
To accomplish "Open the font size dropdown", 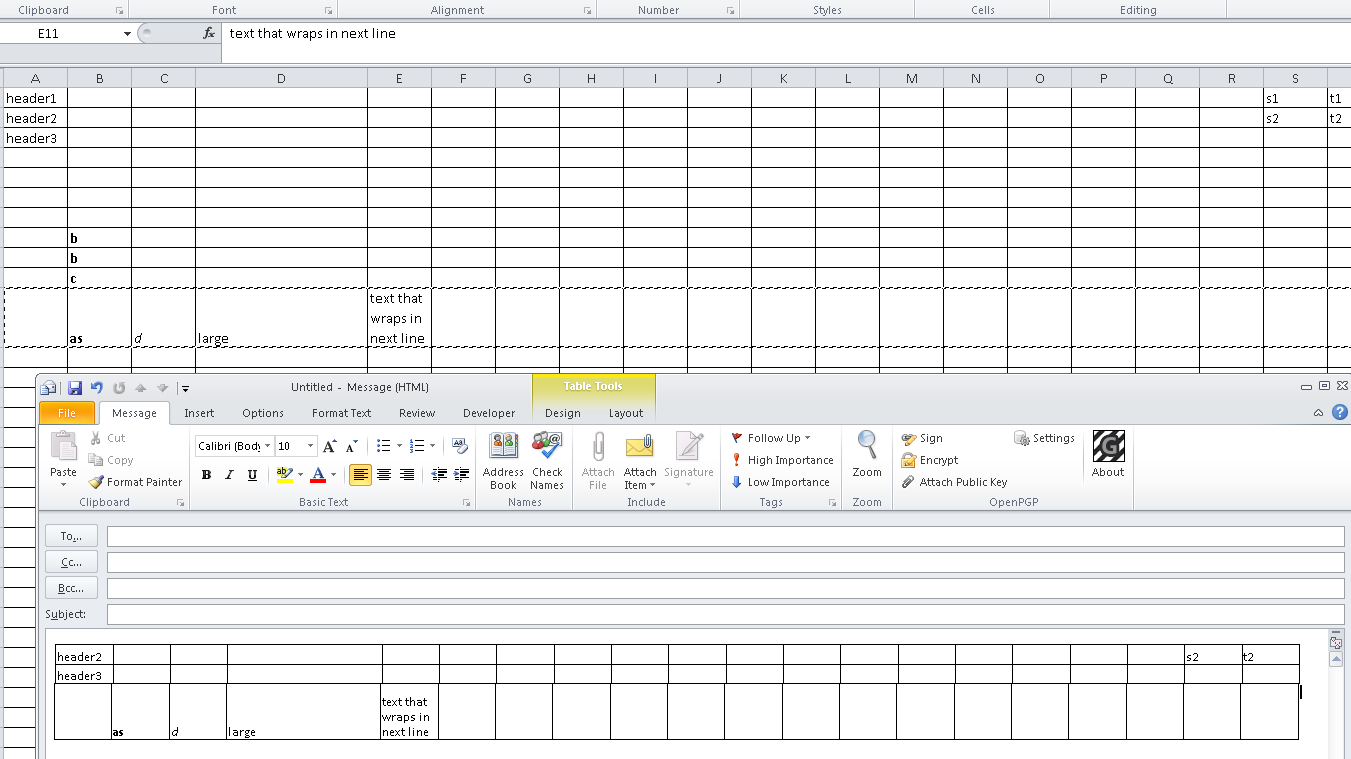I will point(311,446).
